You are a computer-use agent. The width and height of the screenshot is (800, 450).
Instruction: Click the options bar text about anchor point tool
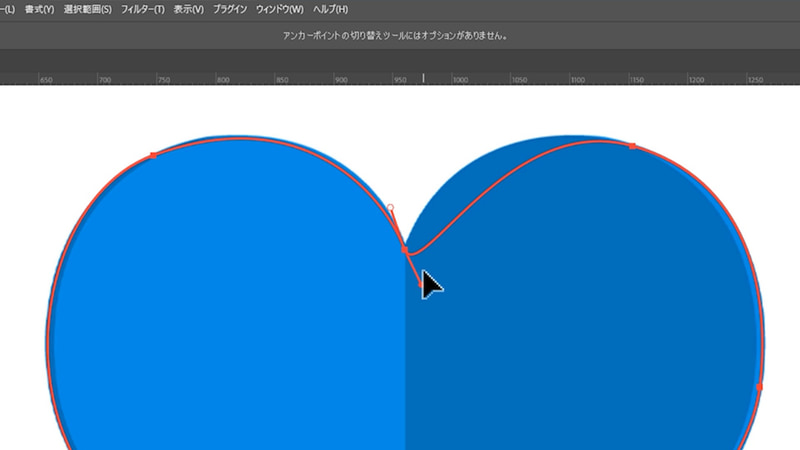coord(395,36)
